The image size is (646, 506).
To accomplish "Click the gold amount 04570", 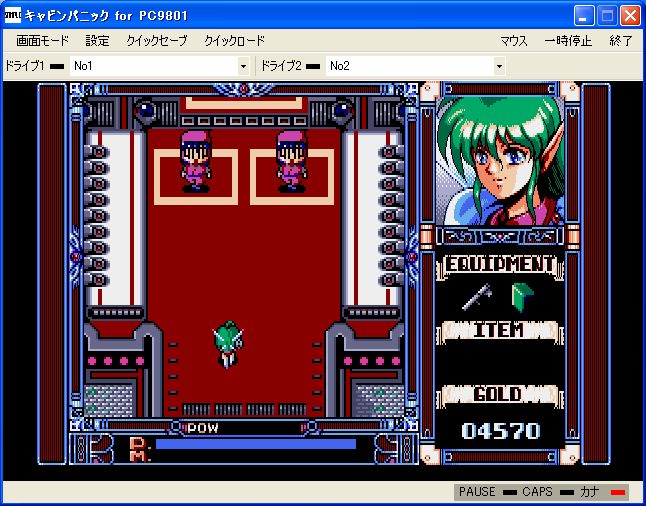I will point(500,431).
